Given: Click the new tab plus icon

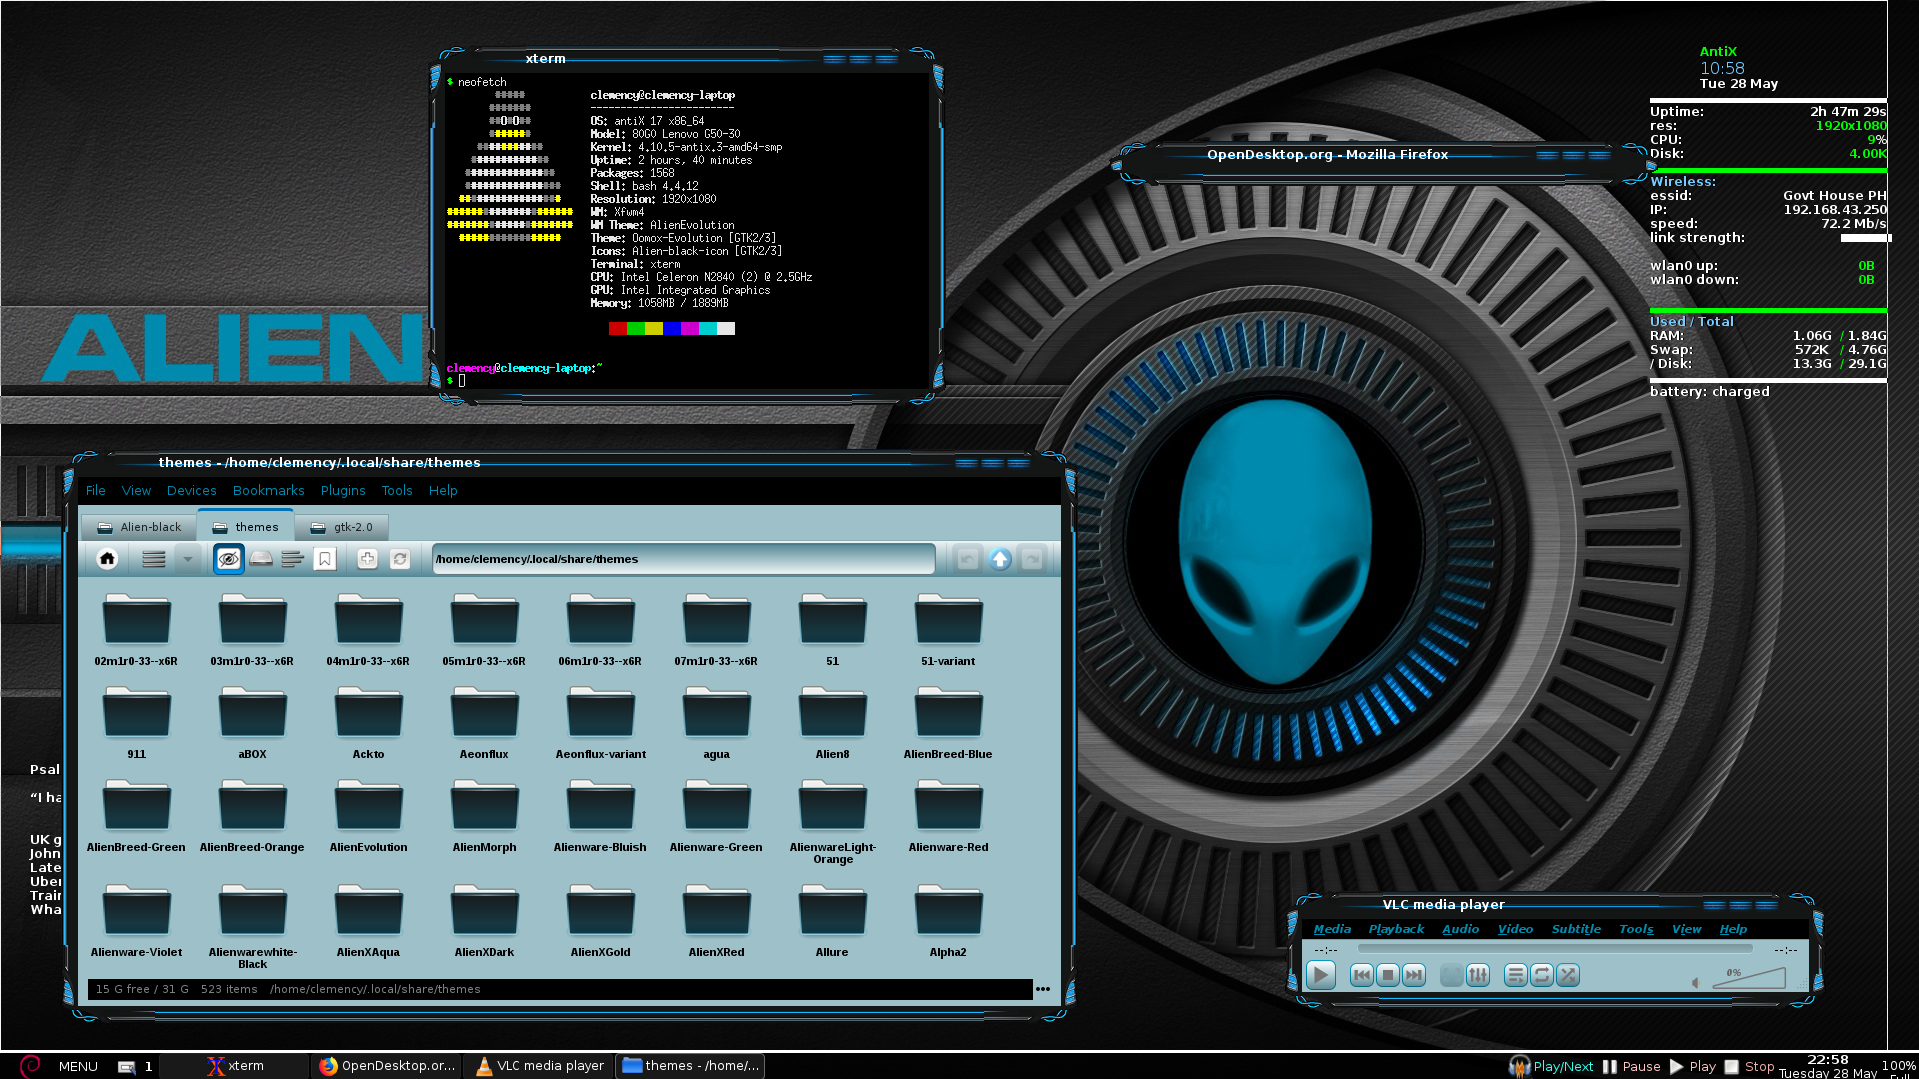Looking at the screenshot, I should (x=367, y=559).
